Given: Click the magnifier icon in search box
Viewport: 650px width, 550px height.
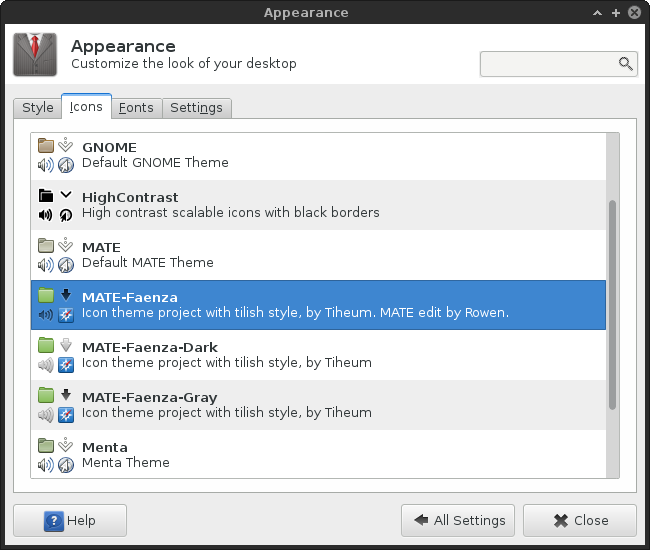Looking at the screenshot, I should click(626, 64).
